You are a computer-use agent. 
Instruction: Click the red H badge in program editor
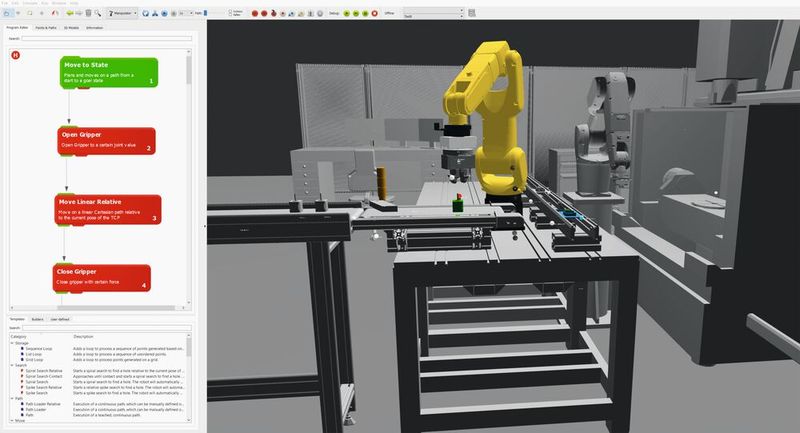pyautogui.click(x=16, y=55)
